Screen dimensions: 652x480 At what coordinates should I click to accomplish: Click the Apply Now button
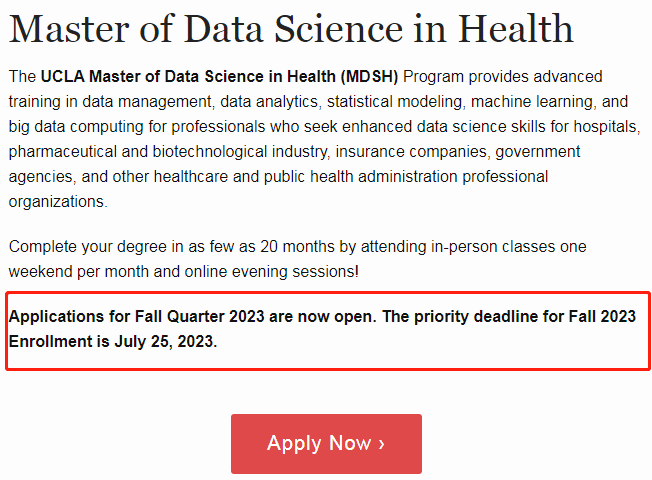pyautogui.click(x=326, y=444)
